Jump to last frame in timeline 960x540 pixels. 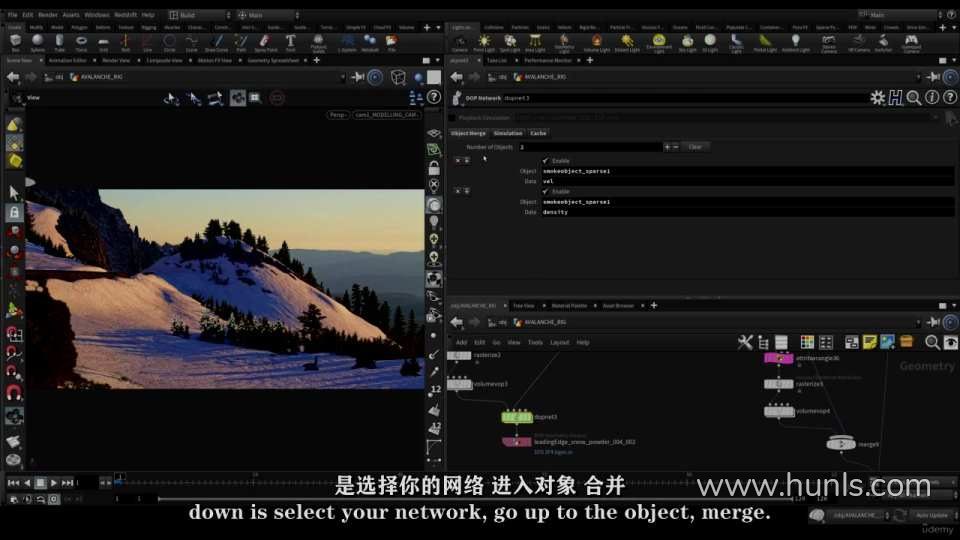point(68,483)
